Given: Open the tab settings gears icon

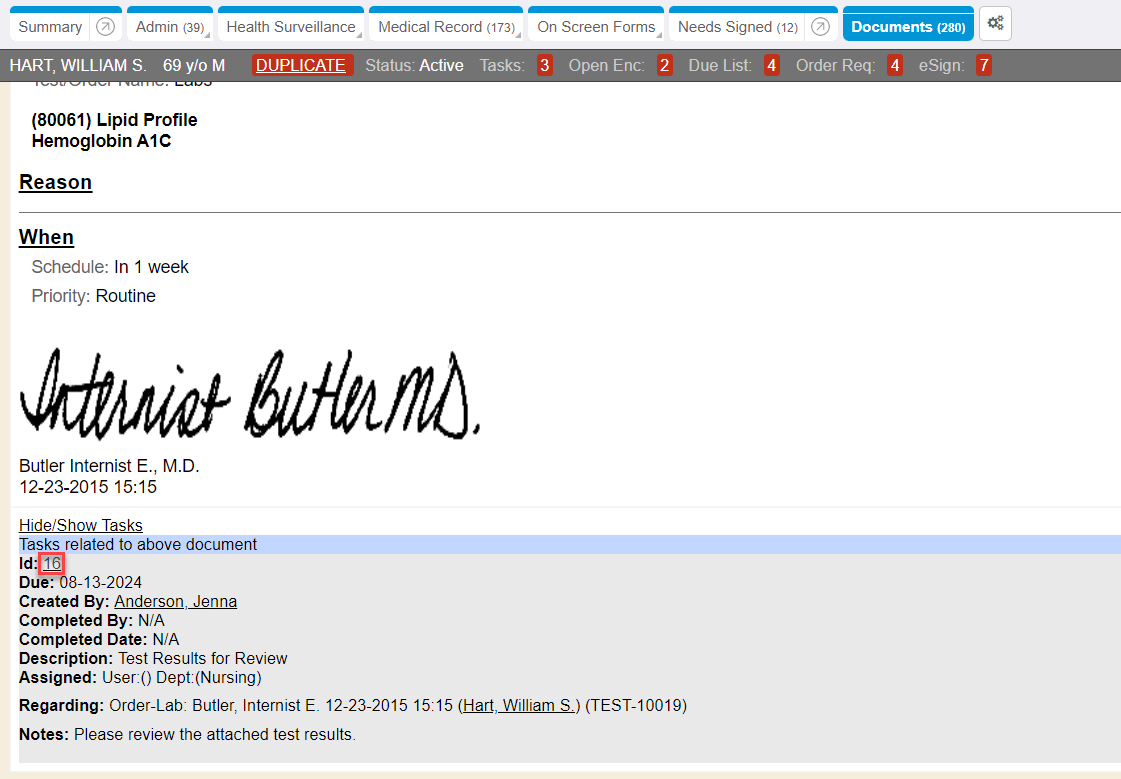Looking at the screenshot, I should [x=995, y=24].
